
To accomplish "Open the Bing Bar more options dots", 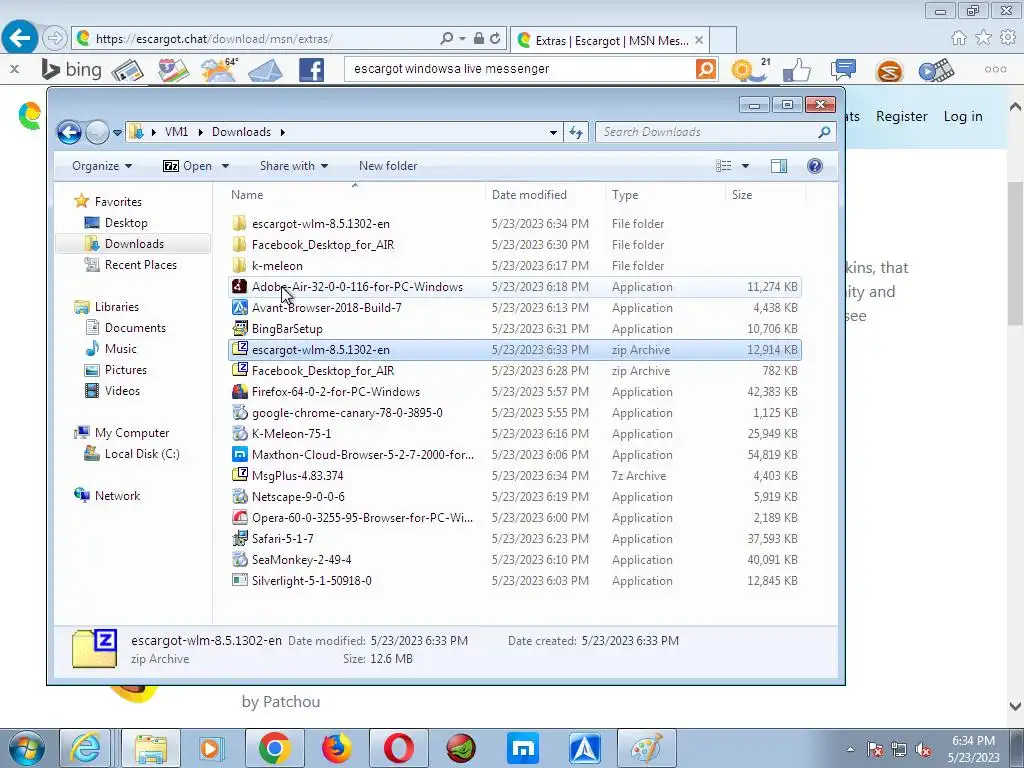I will (x=995, y=69).
